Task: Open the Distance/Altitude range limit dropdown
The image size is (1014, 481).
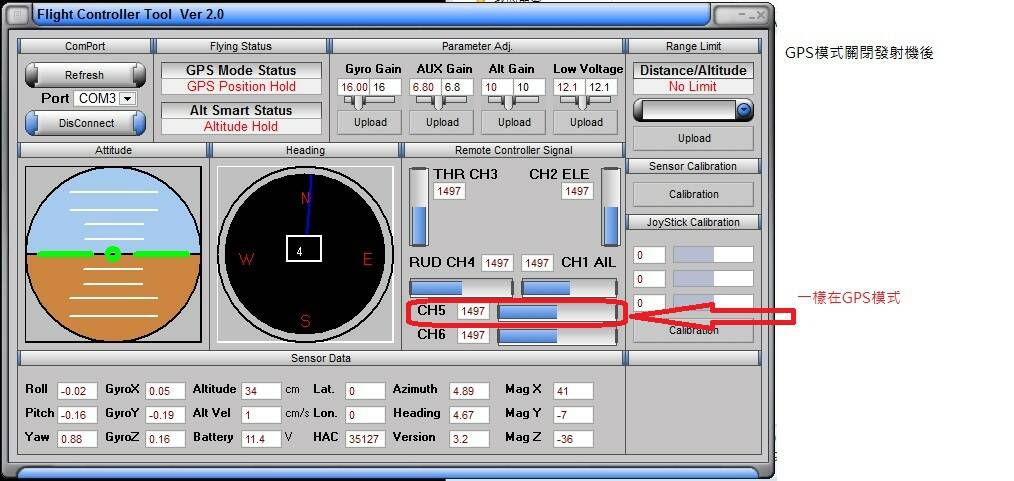Action: (x=745, y=111)
